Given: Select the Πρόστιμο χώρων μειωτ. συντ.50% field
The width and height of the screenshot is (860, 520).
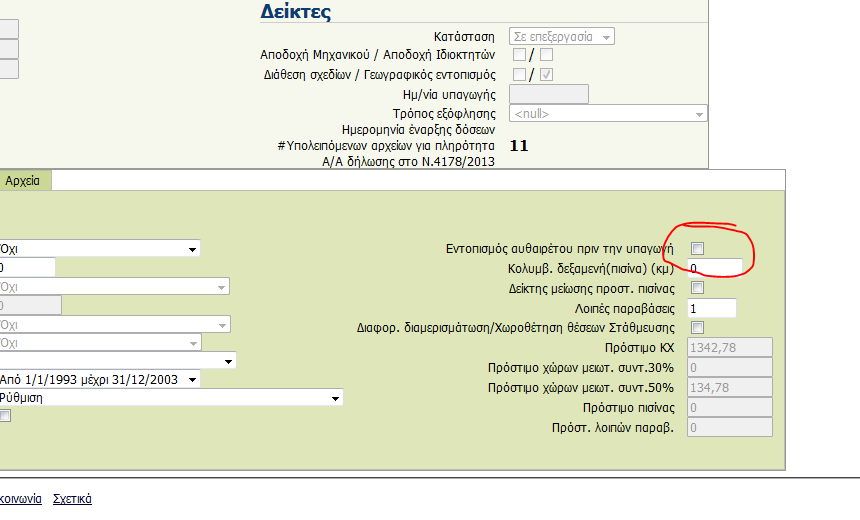Looking at the screenshot, I should 729,388.
